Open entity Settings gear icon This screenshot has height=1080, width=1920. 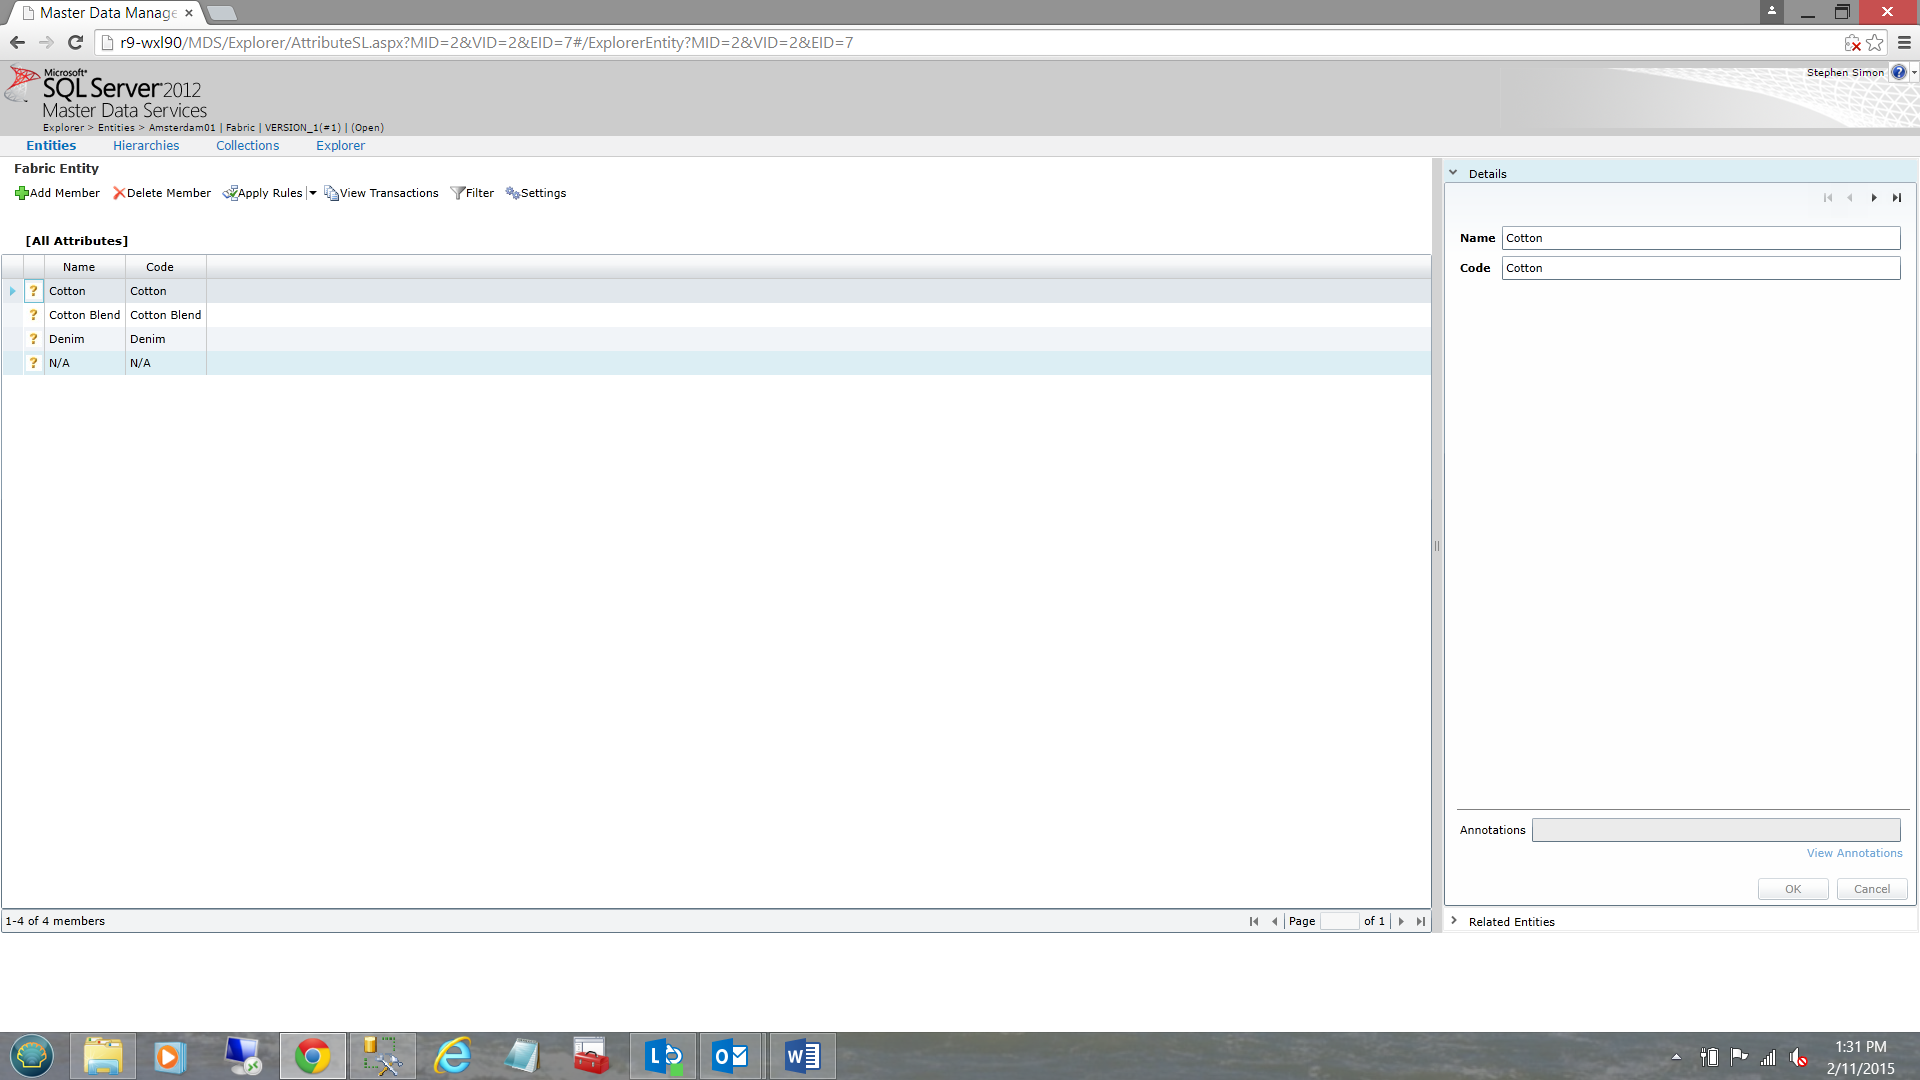(x=512, y=193)
